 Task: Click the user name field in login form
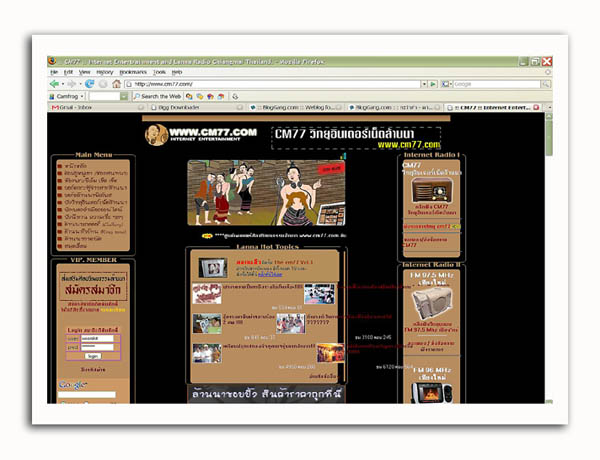[97, 338]
